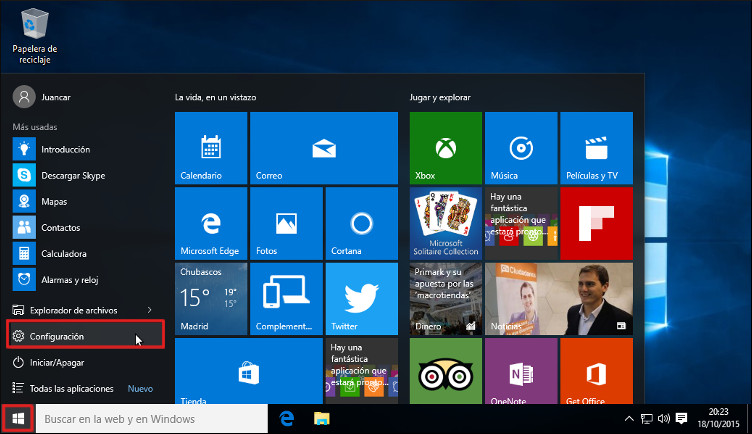Image resolution: width=752 pixels, height=434 pixels.
Task: Open the volume tray icon
Action: (x=664, y=419)
